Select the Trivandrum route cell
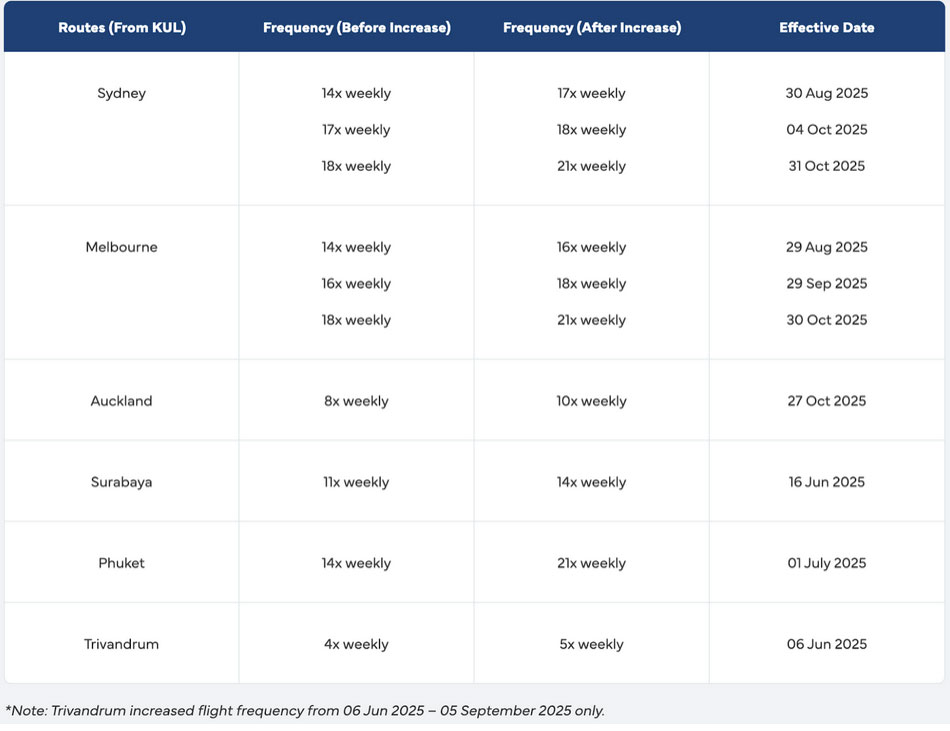The image size is (950, 731). tap(121, 644)
